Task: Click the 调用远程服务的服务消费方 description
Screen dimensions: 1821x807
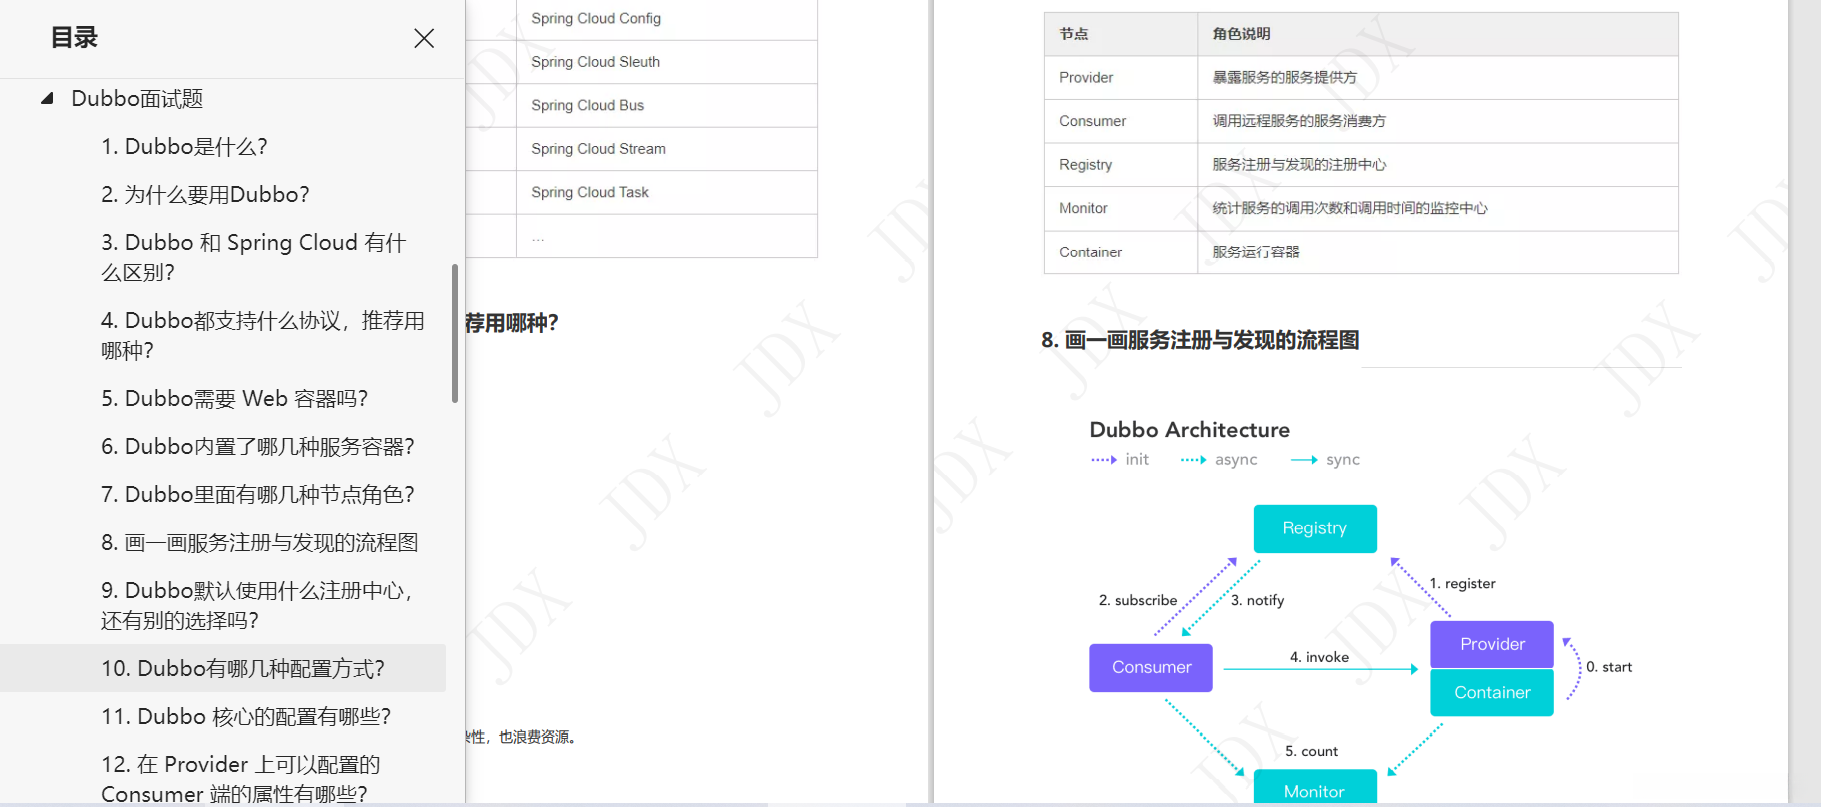Action: tap(1299, 121)
